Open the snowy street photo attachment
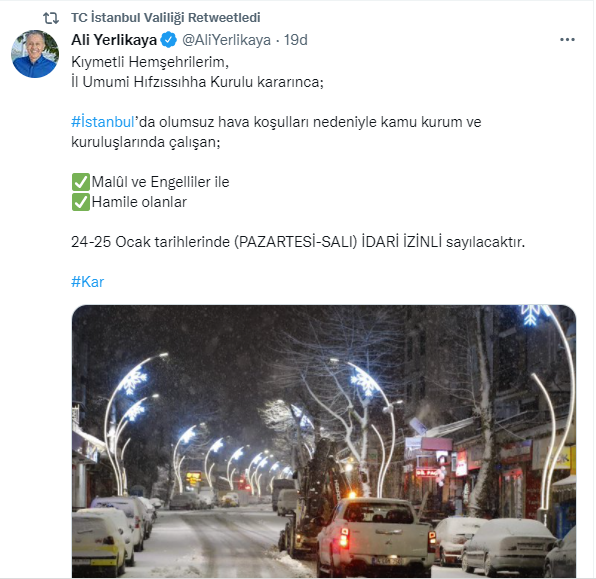 tap(324, 441)
